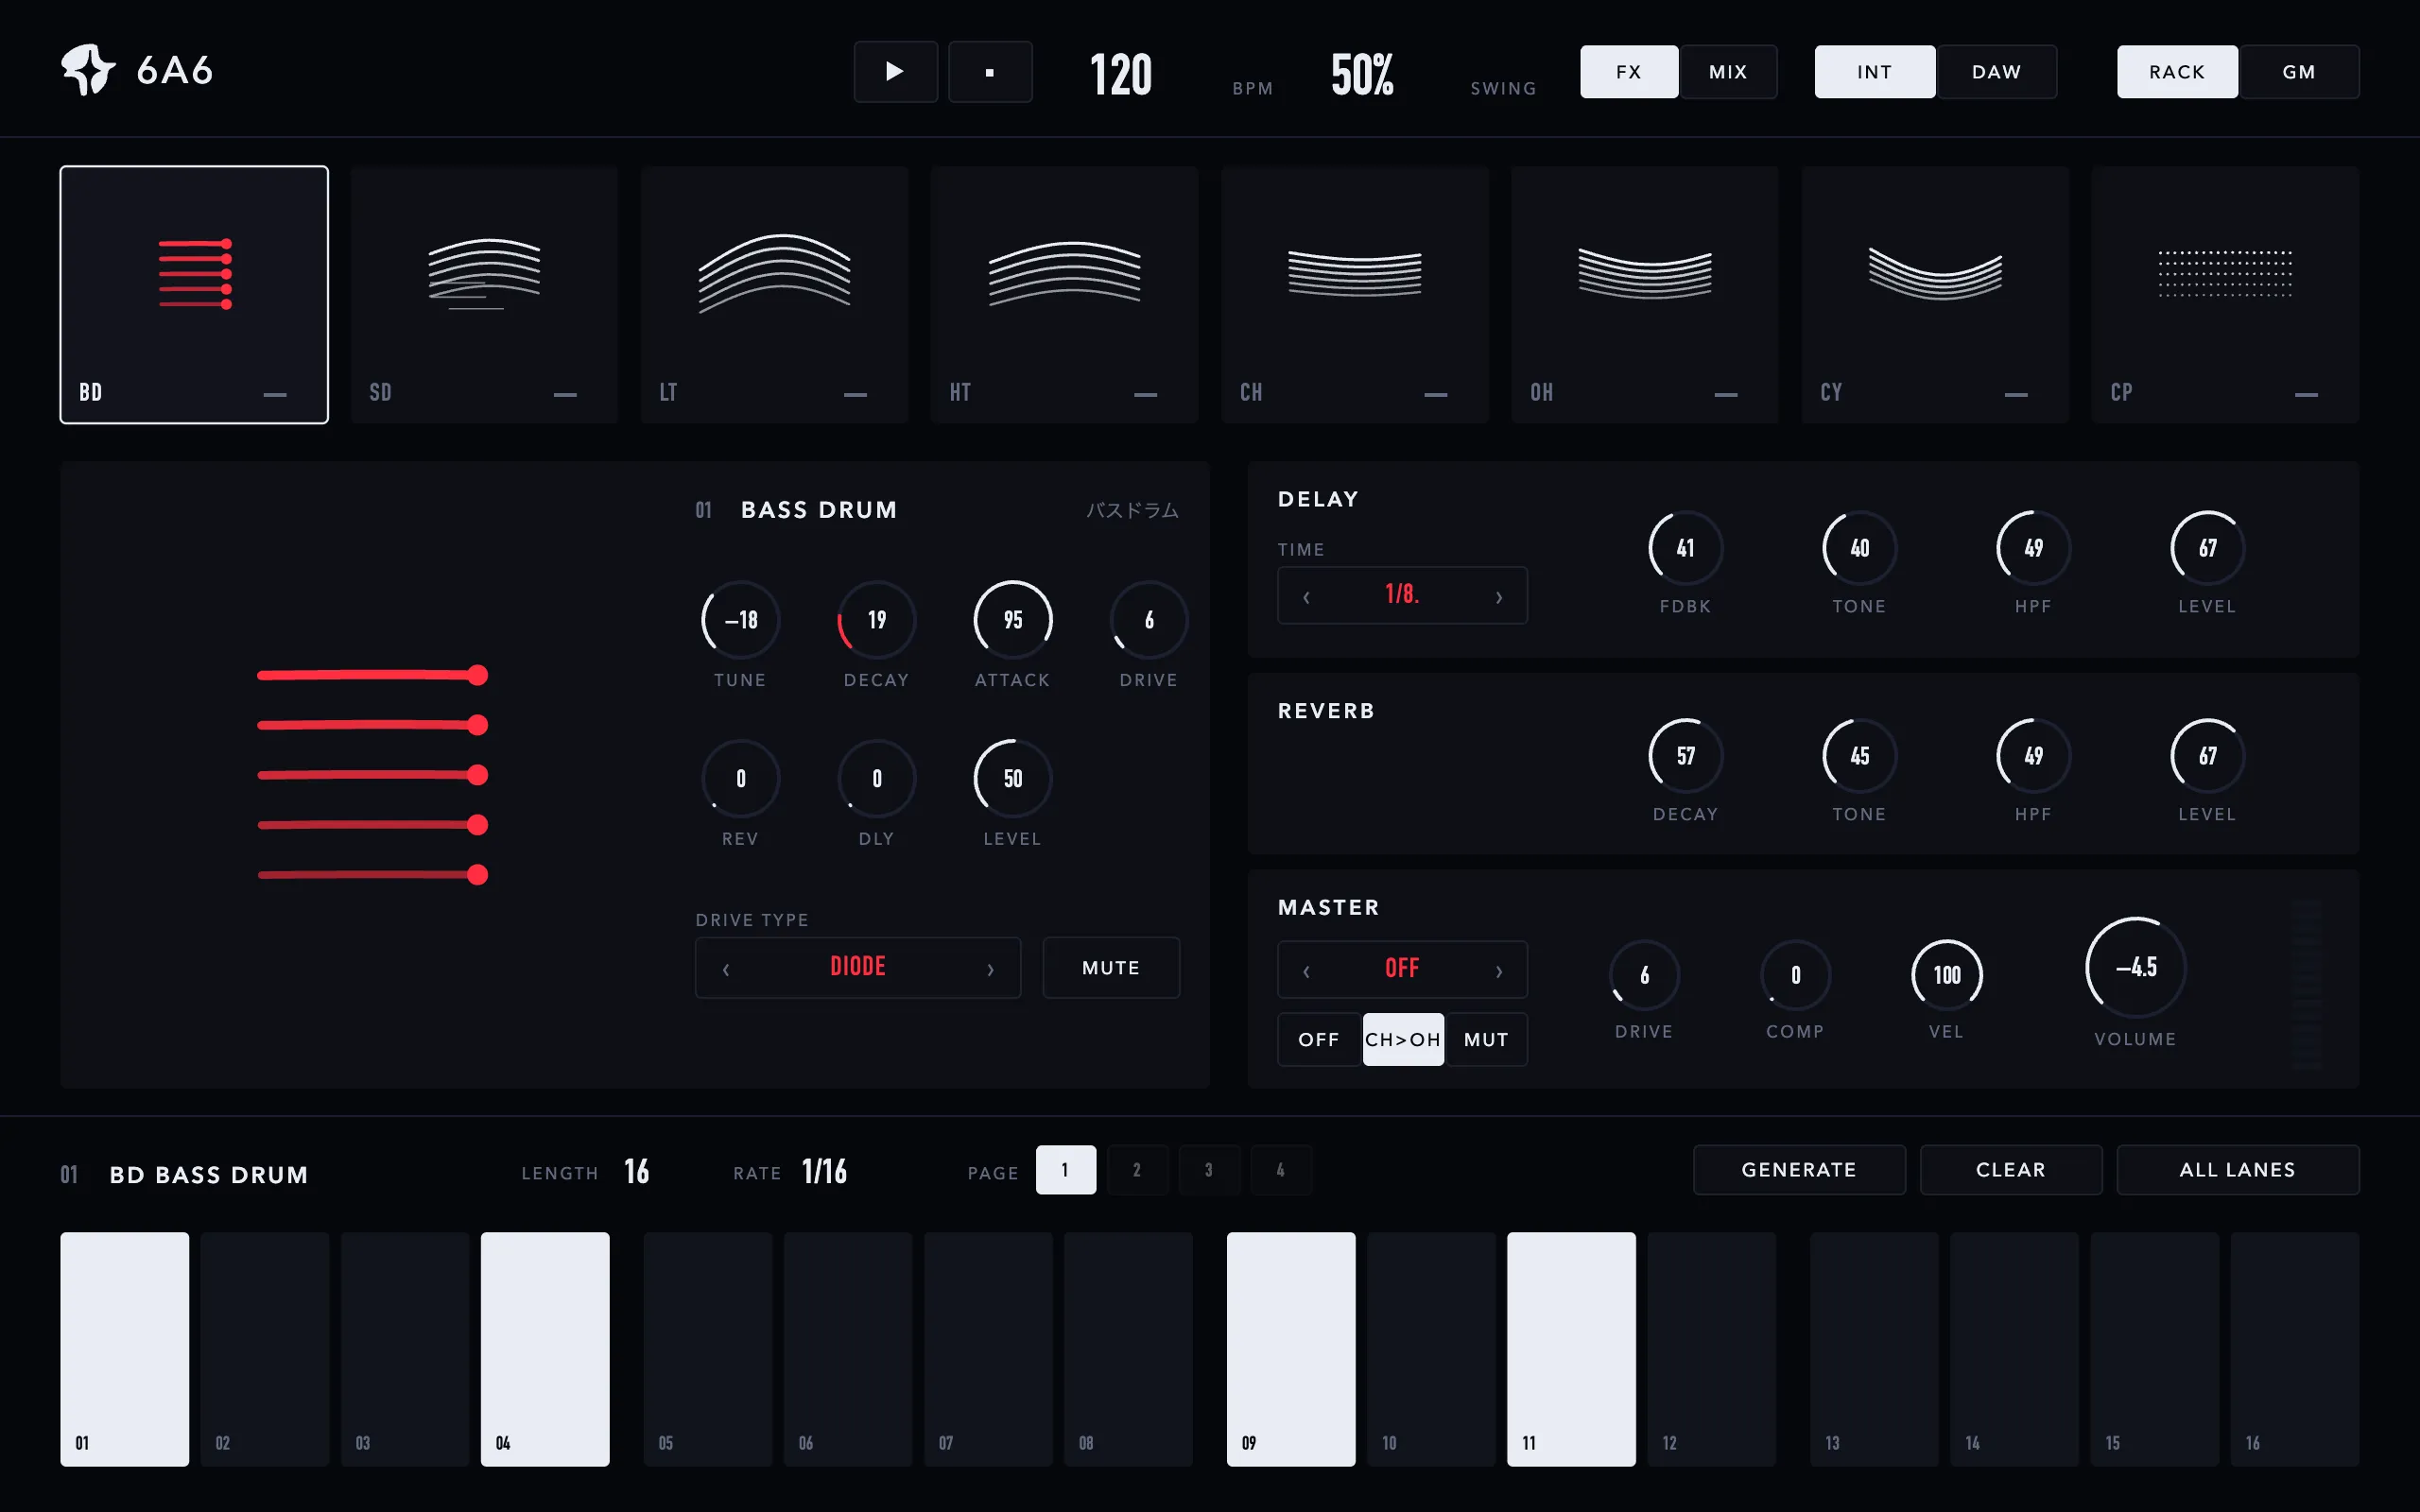2420x1512 pixels.
Task: Click the bass drum TUNE knob
Action: [741, 620]
